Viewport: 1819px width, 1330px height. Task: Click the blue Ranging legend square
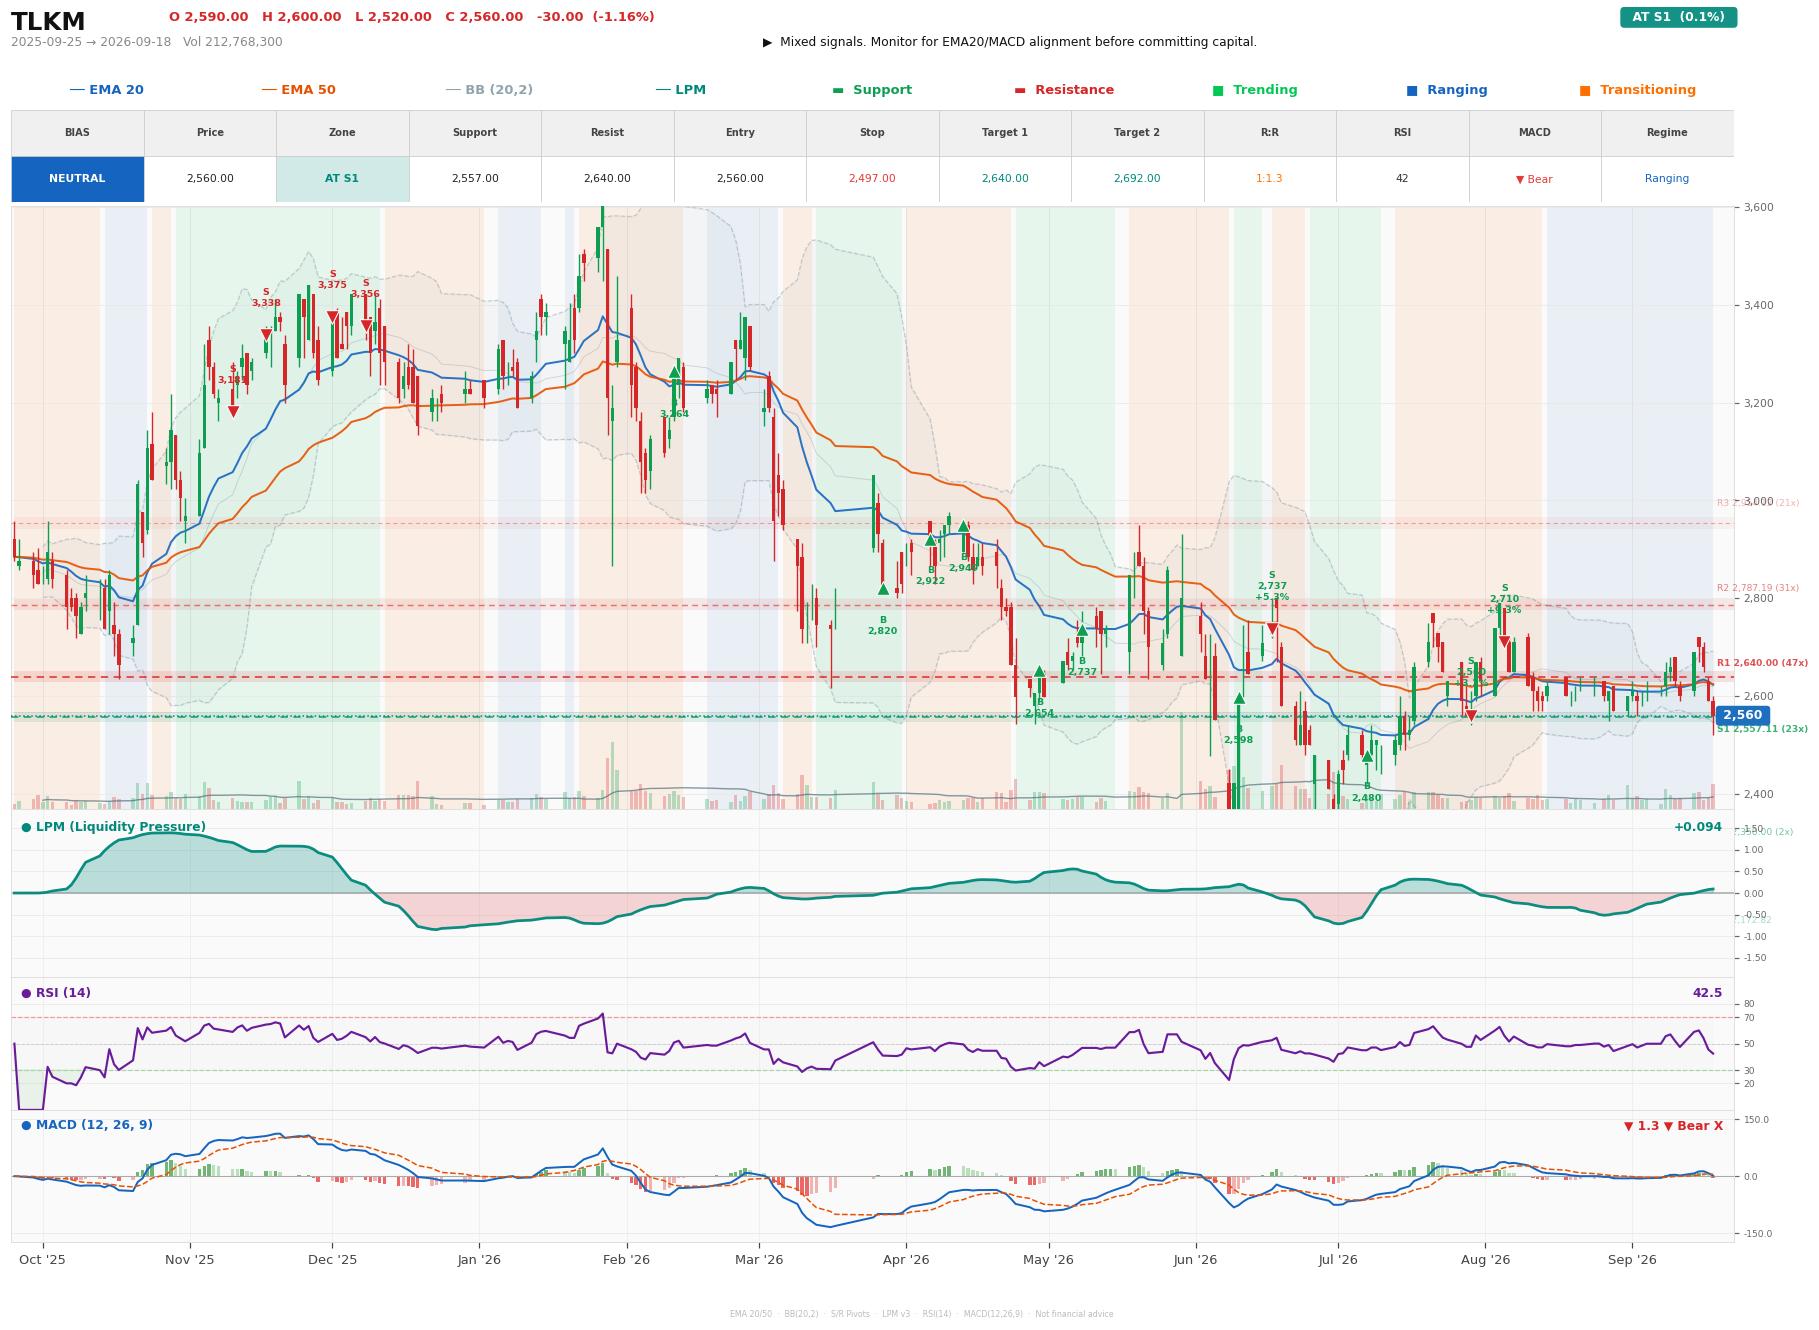click(1412, 90)
